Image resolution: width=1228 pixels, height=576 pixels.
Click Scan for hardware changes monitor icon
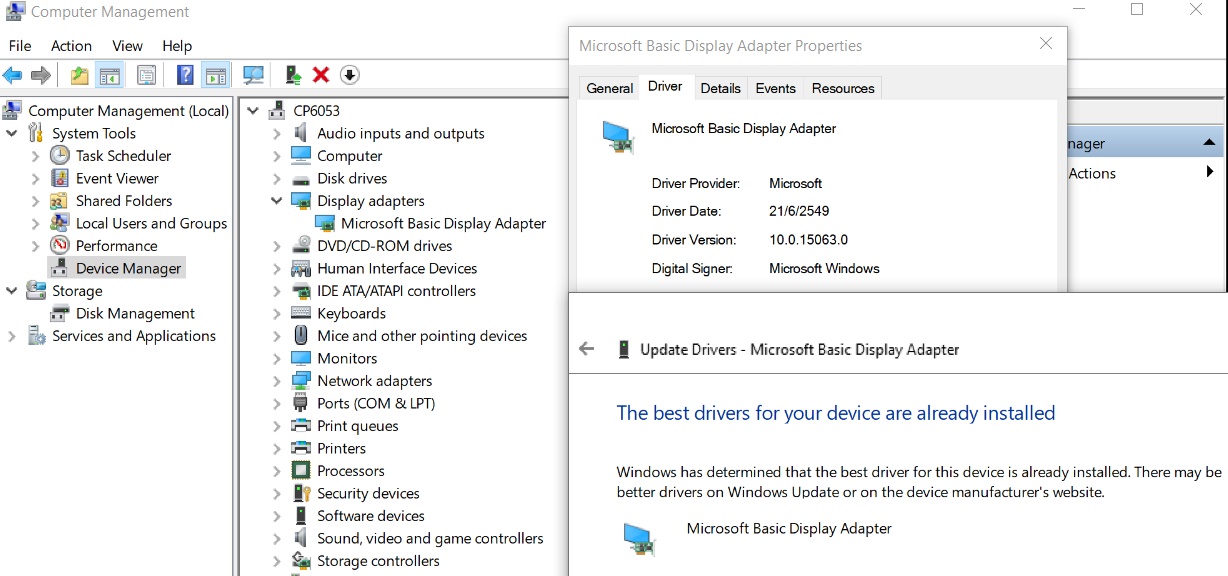tap(253, 75)
